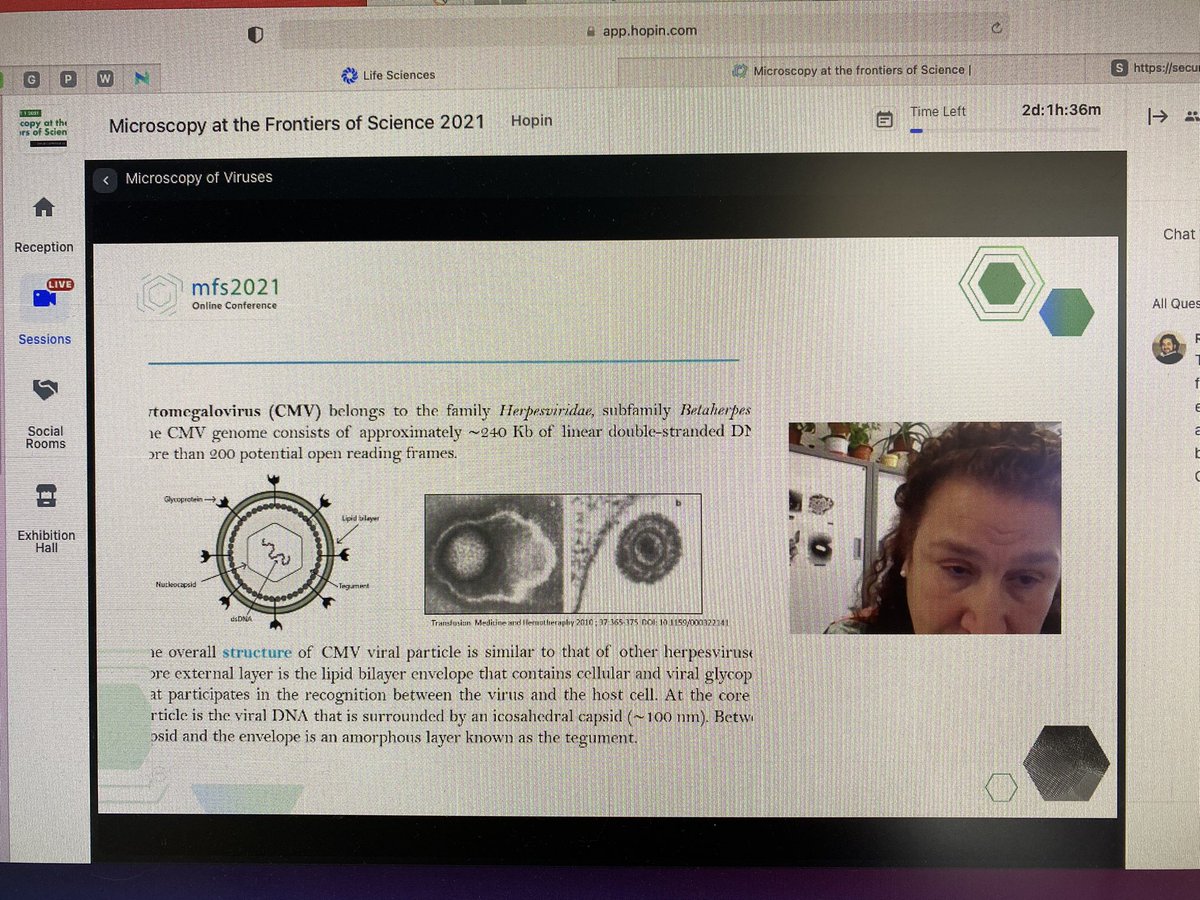Click the browser shield privacy icon

(x=255, y=34)
